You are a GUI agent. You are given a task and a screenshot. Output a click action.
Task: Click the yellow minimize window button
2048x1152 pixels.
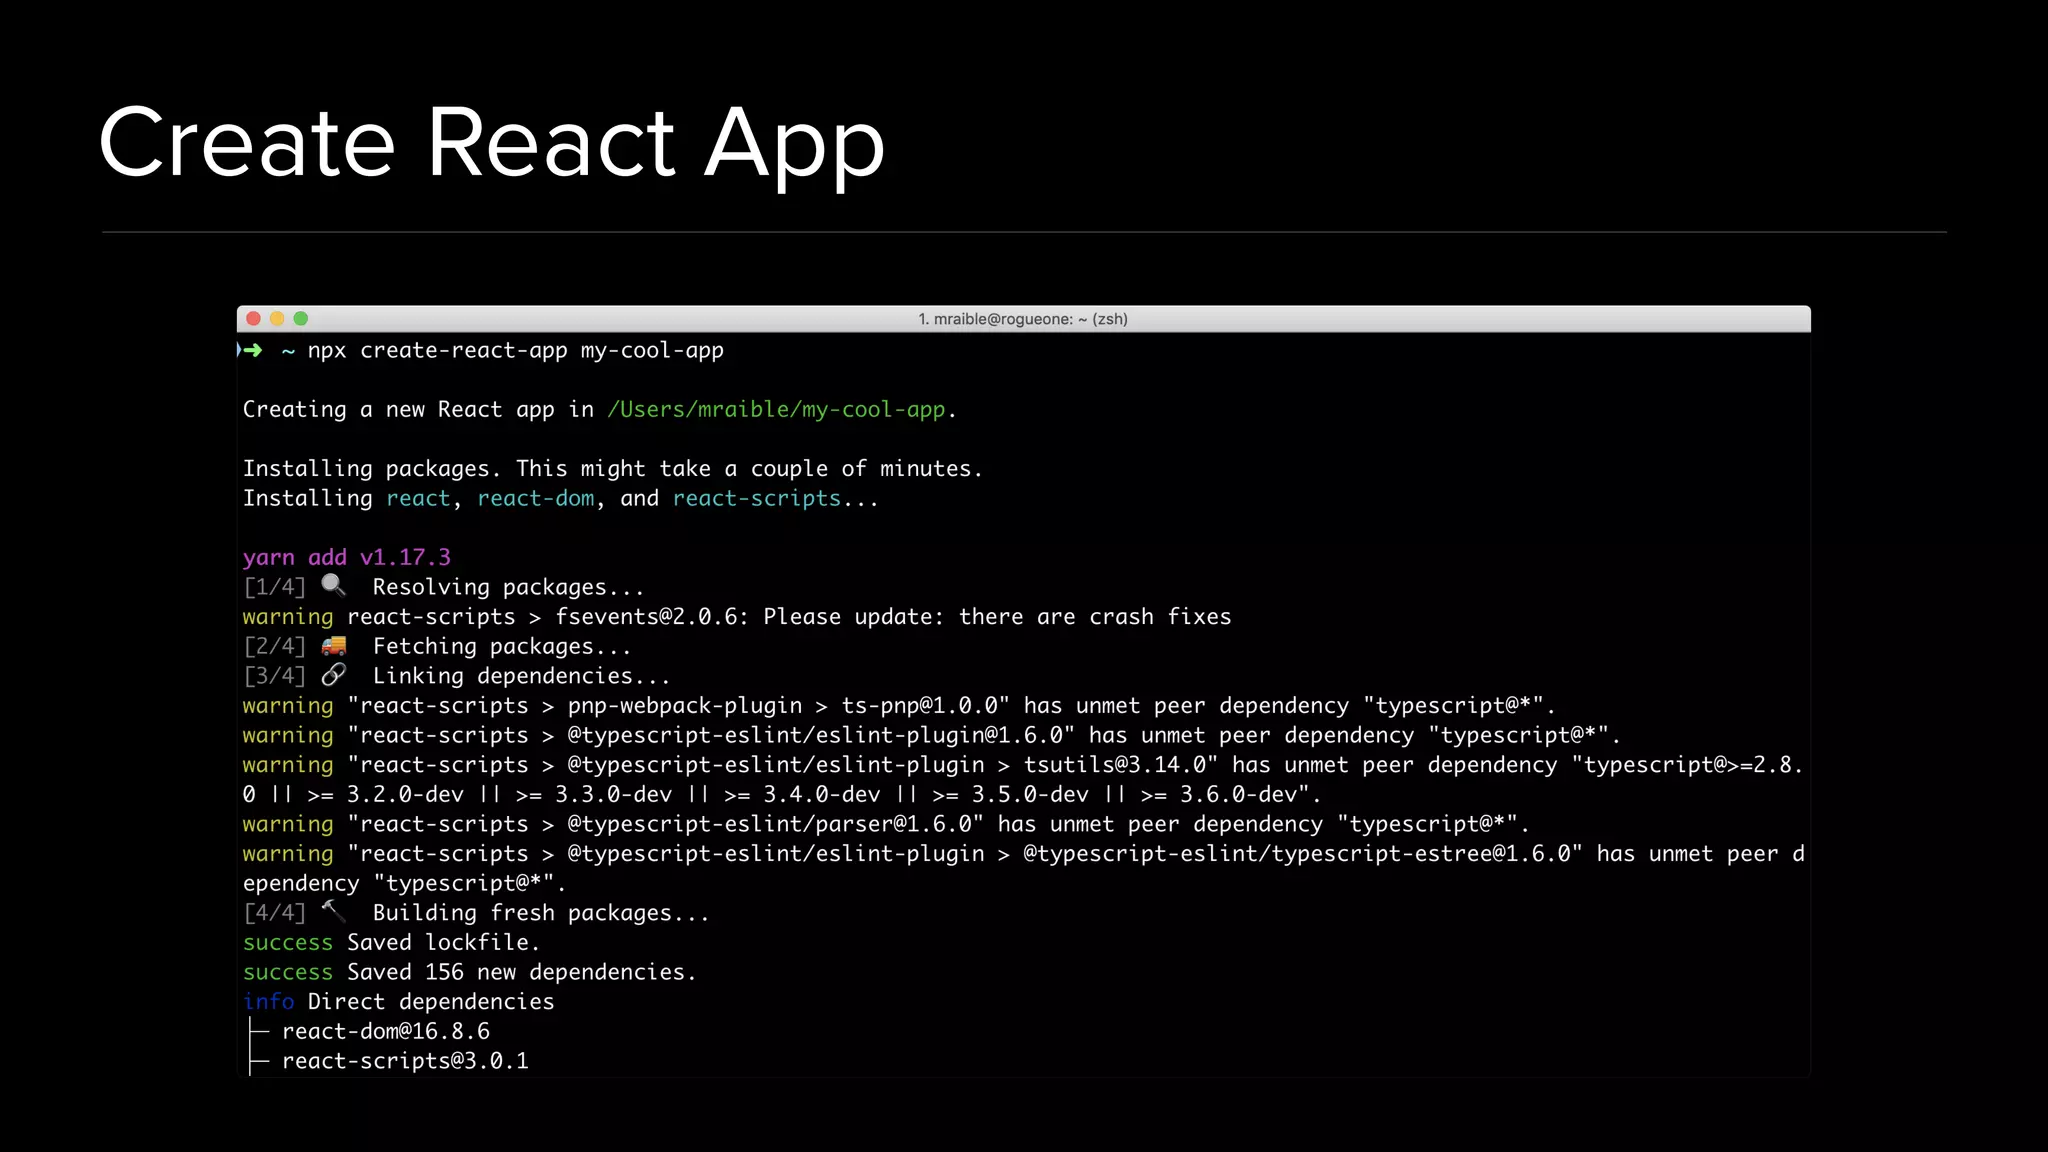tap(277, 319)
